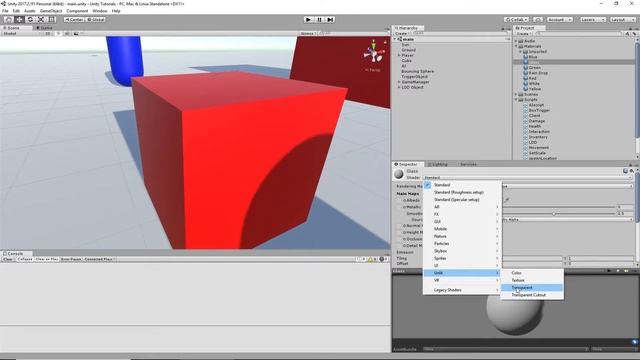Select the BoxTrigger script icon

pyautogui.click(x=526, y=110)
